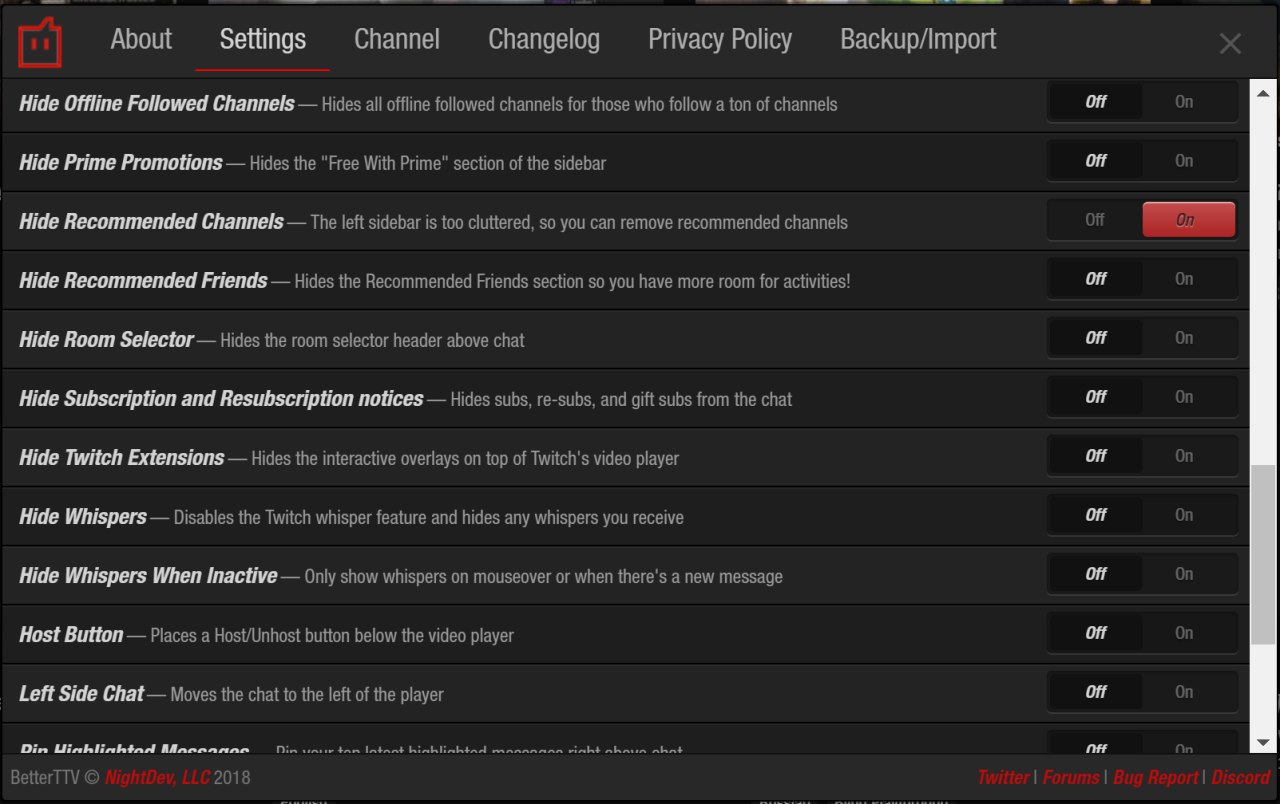
Task: Click the 'Hide Recommended Friends' label
Action: tap(143, 280)
